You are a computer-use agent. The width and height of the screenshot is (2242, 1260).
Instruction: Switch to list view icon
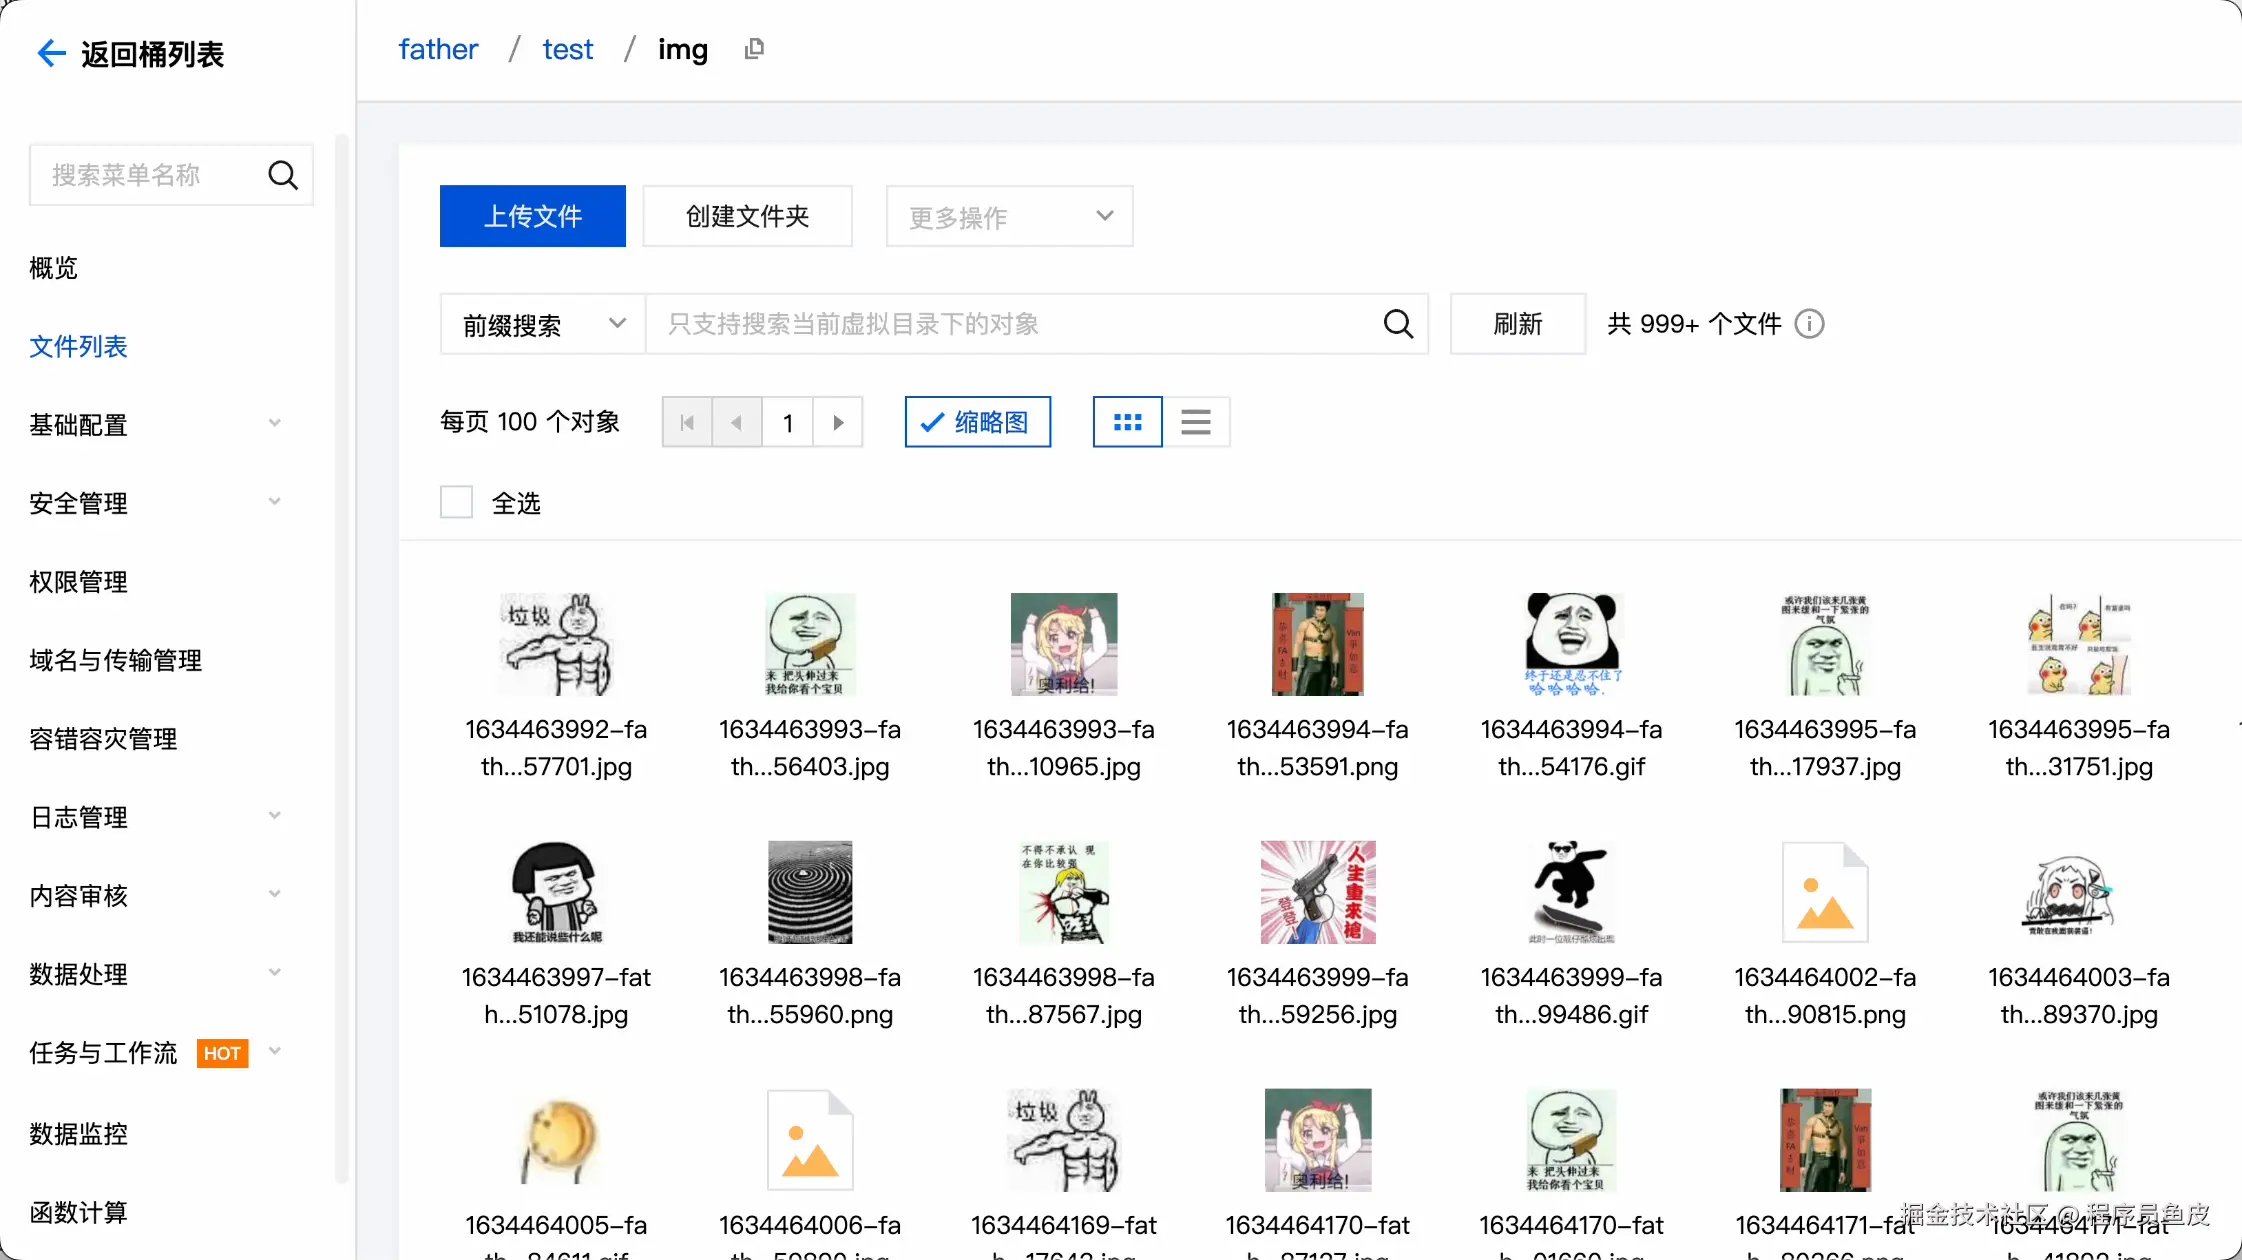point(1195,422)
